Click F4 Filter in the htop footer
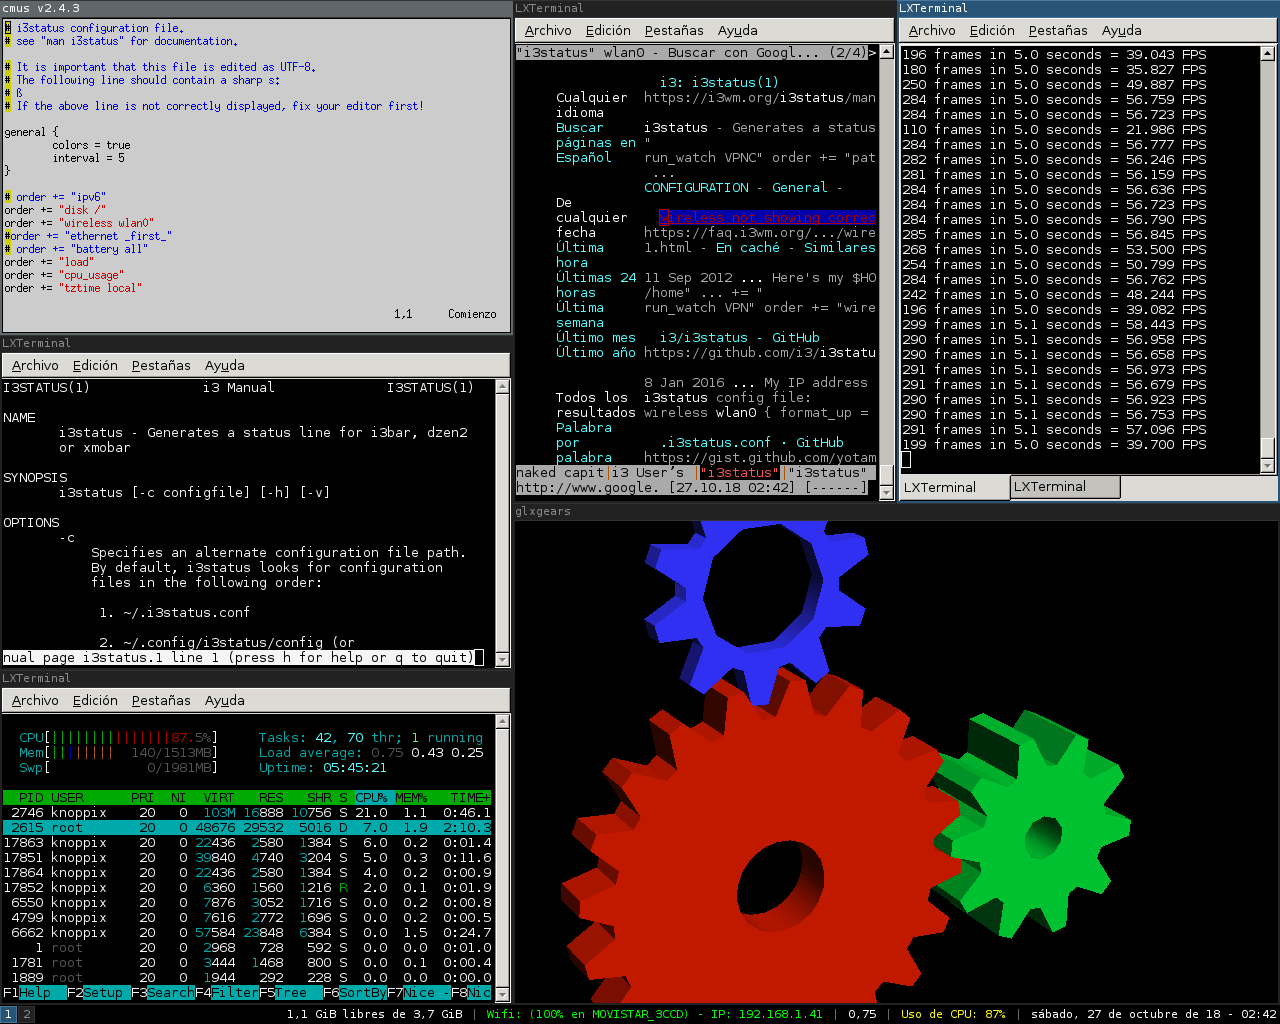1280x1024 pixels. 227,993
